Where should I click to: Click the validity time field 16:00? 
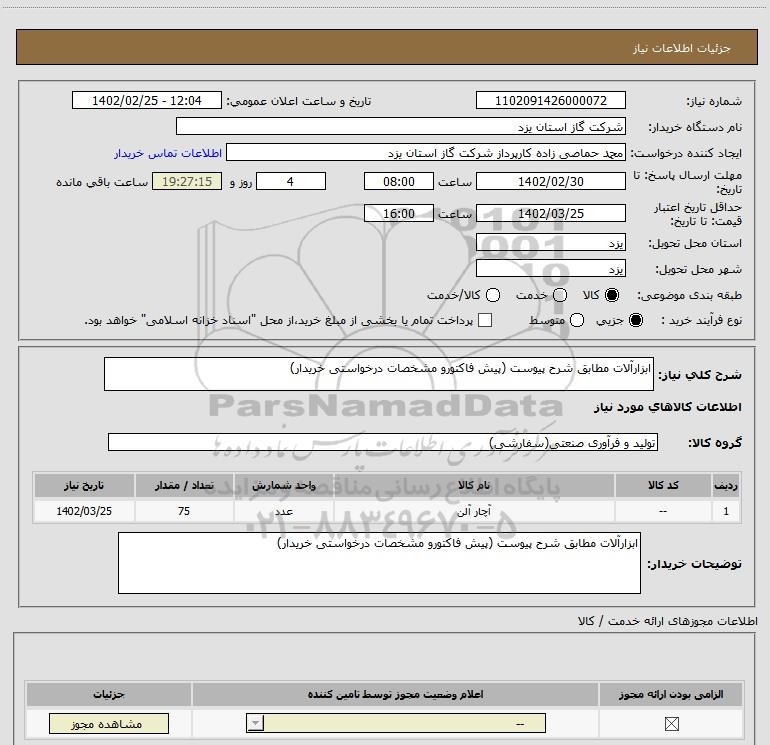(399, 213)
